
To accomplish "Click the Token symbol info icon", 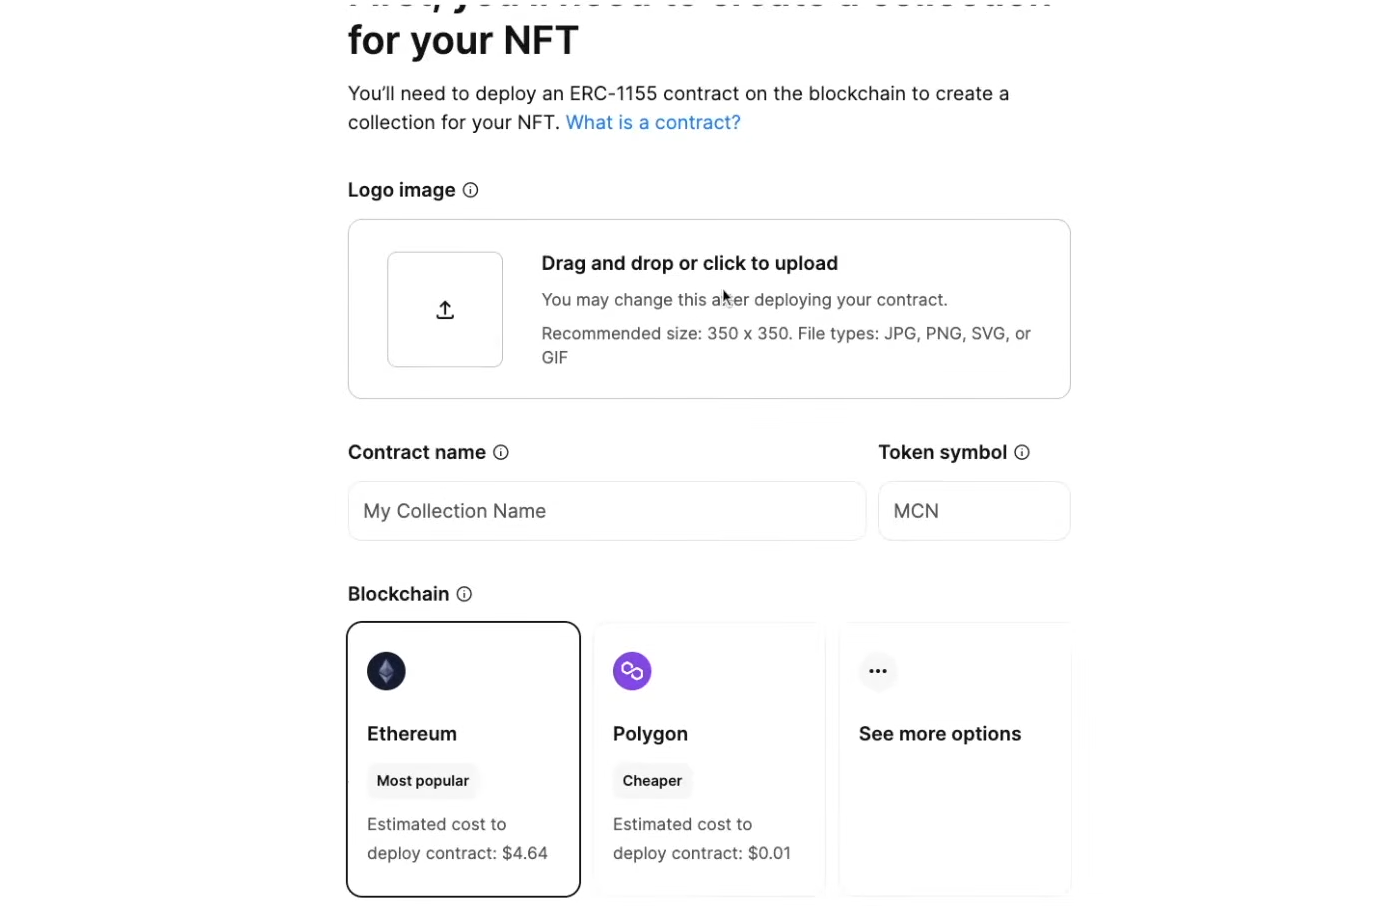I will 1022,452.
